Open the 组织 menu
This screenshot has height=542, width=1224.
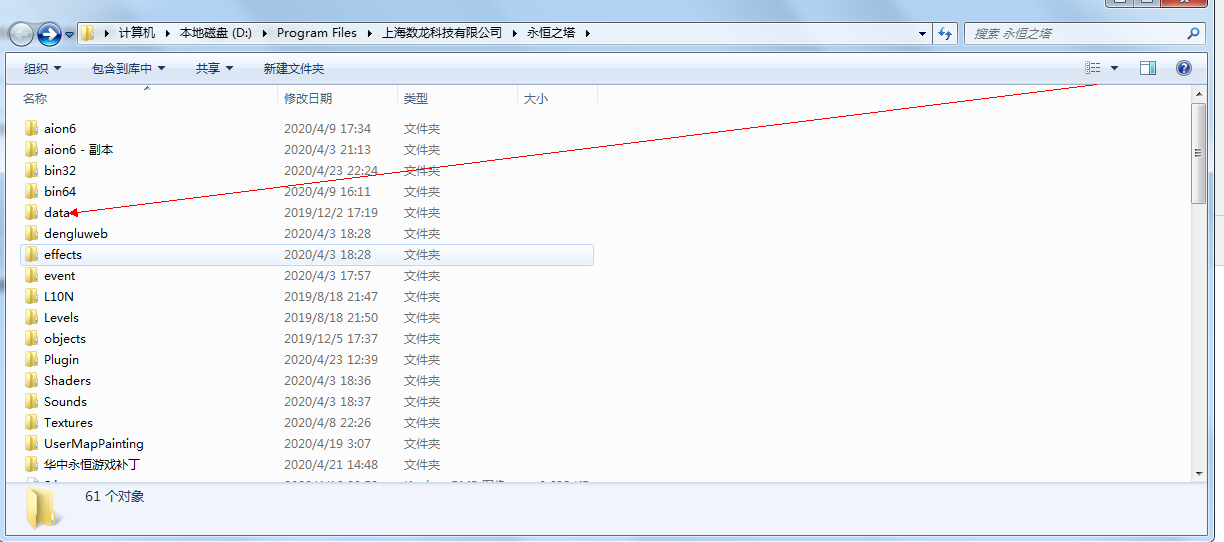coord(43,68)
